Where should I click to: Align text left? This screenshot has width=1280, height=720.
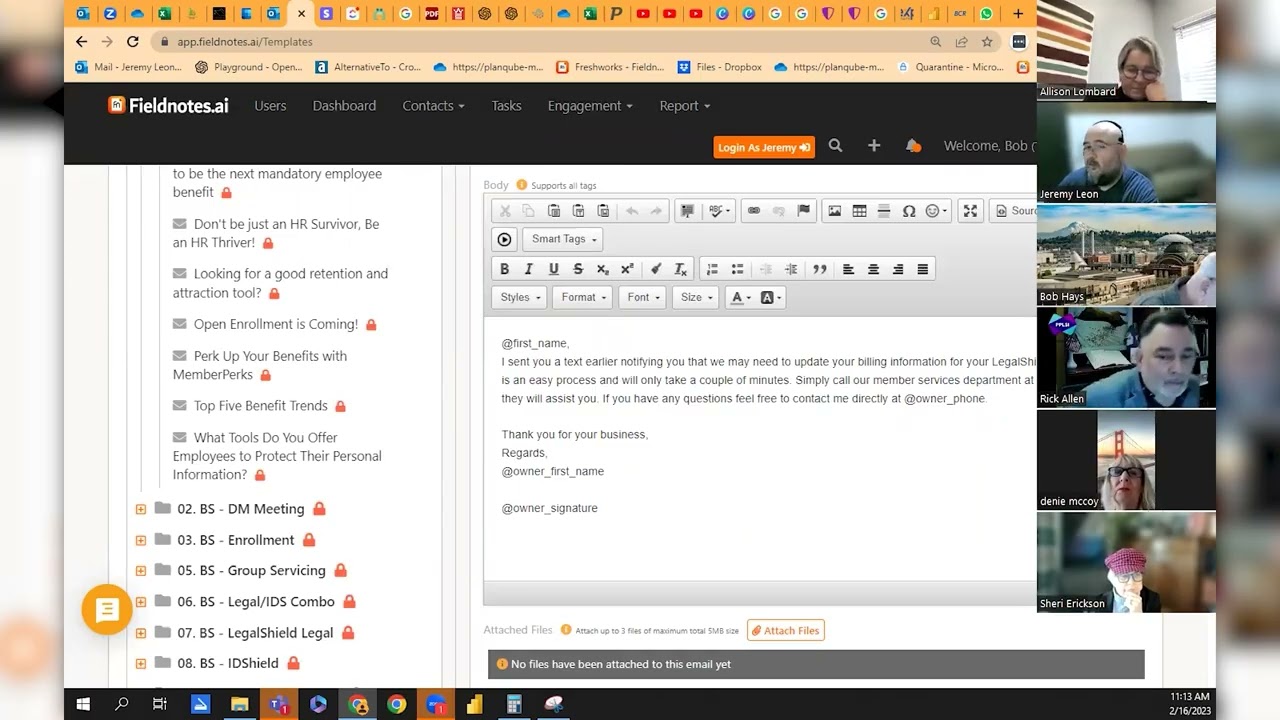pos(848,269)
